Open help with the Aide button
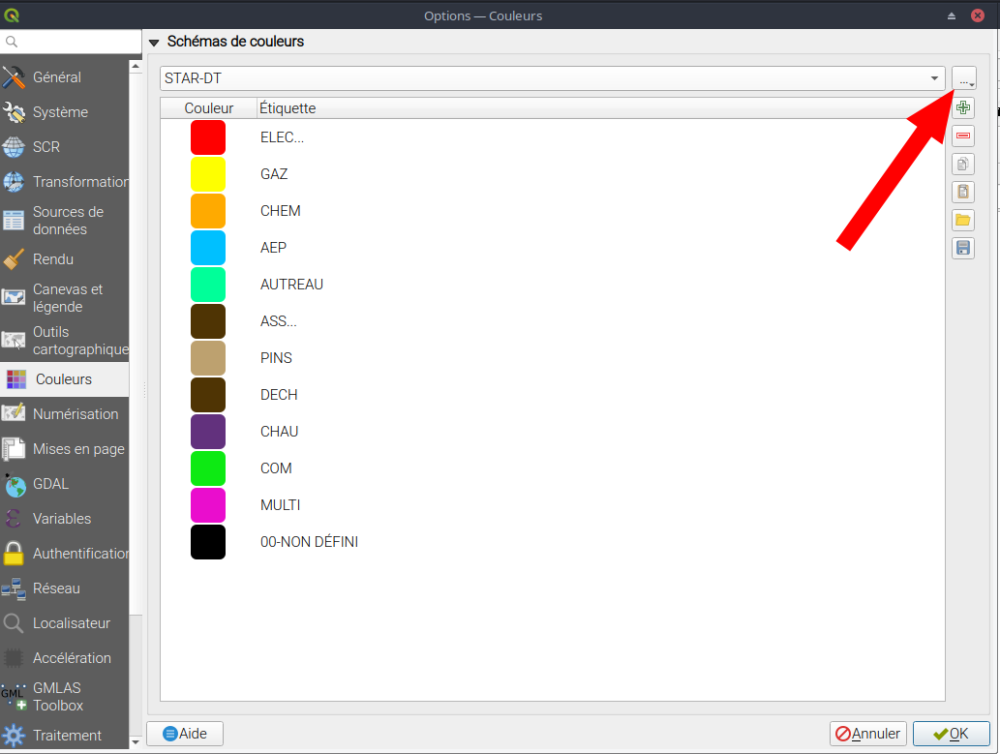This screenshot has height=754, width=1000. (x=185, y=734)
